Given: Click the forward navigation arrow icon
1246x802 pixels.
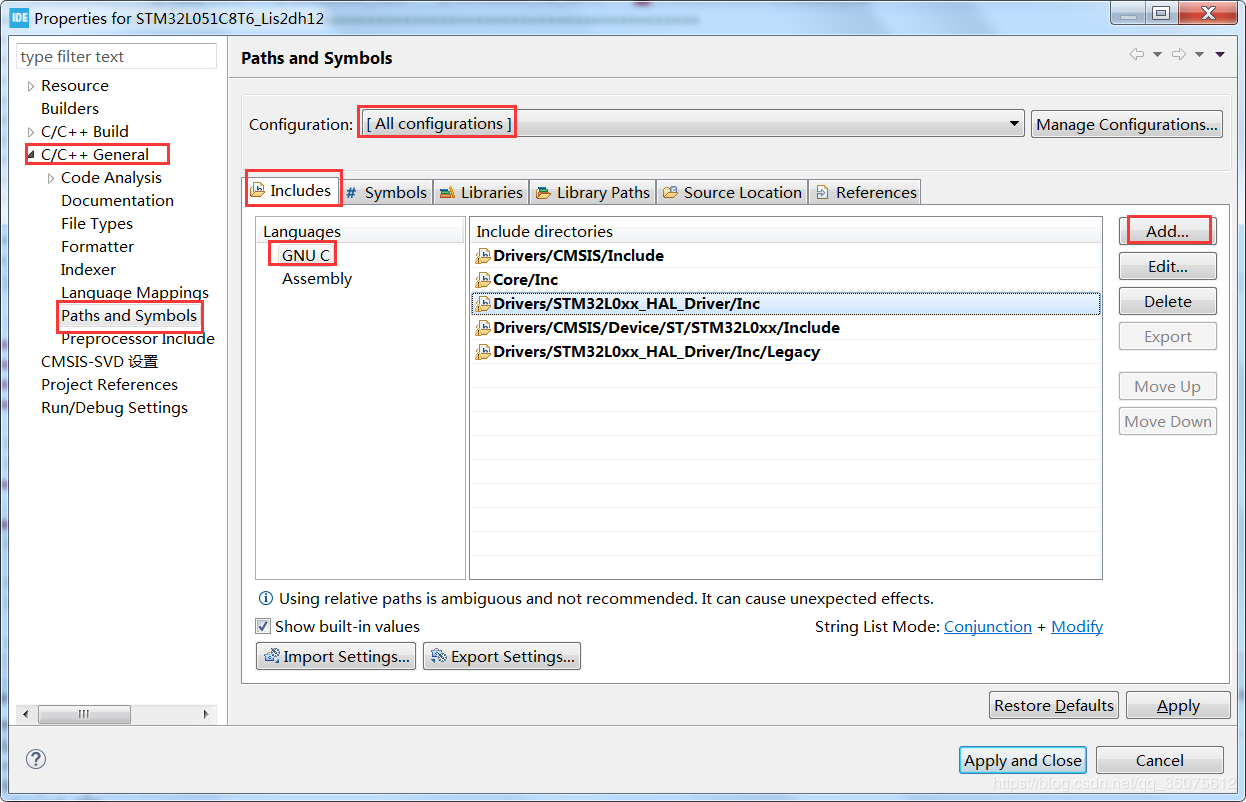Looking at the screenshot, I should tap(1179, 55).
